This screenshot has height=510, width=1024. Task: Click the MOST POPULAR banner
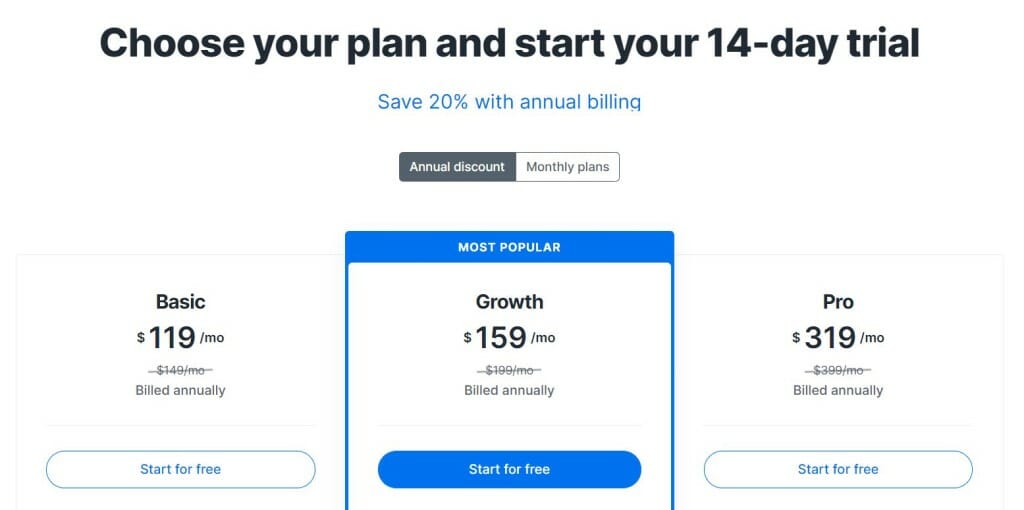pyautogui.click(x=509, y=247)
